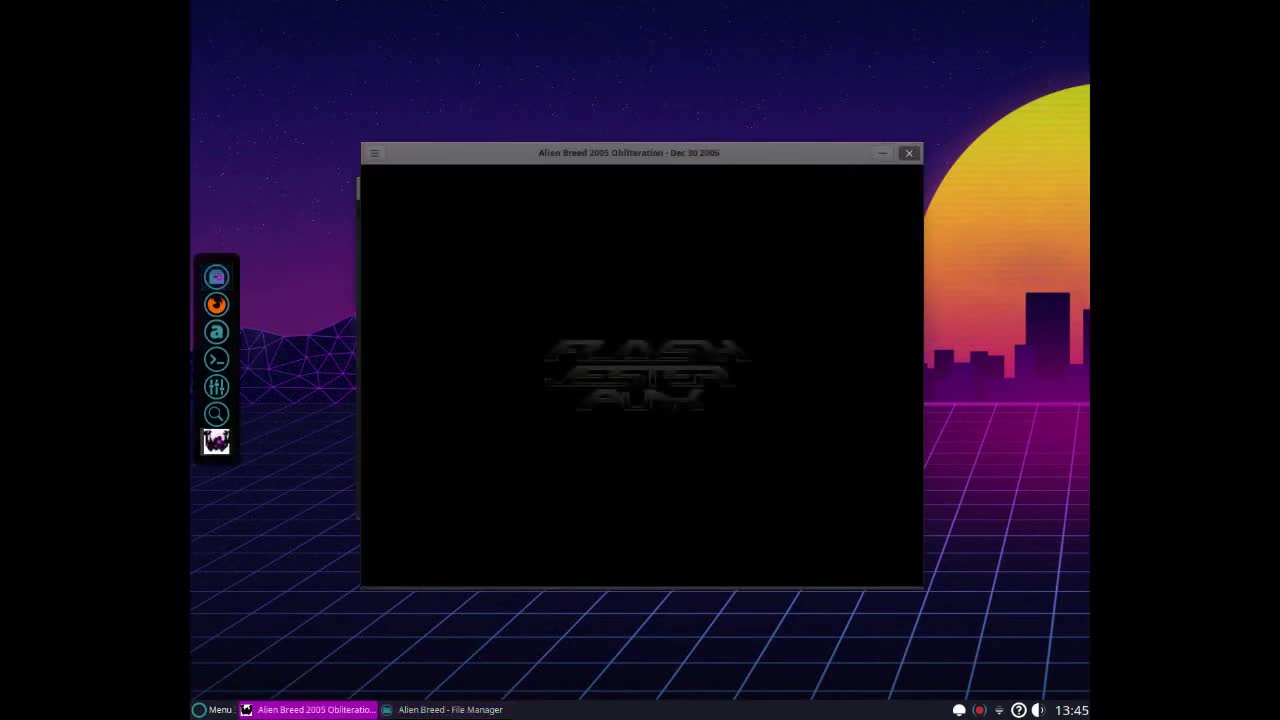Open the settings mixer dock icon

pyautogui.click(x=216, y=386)
